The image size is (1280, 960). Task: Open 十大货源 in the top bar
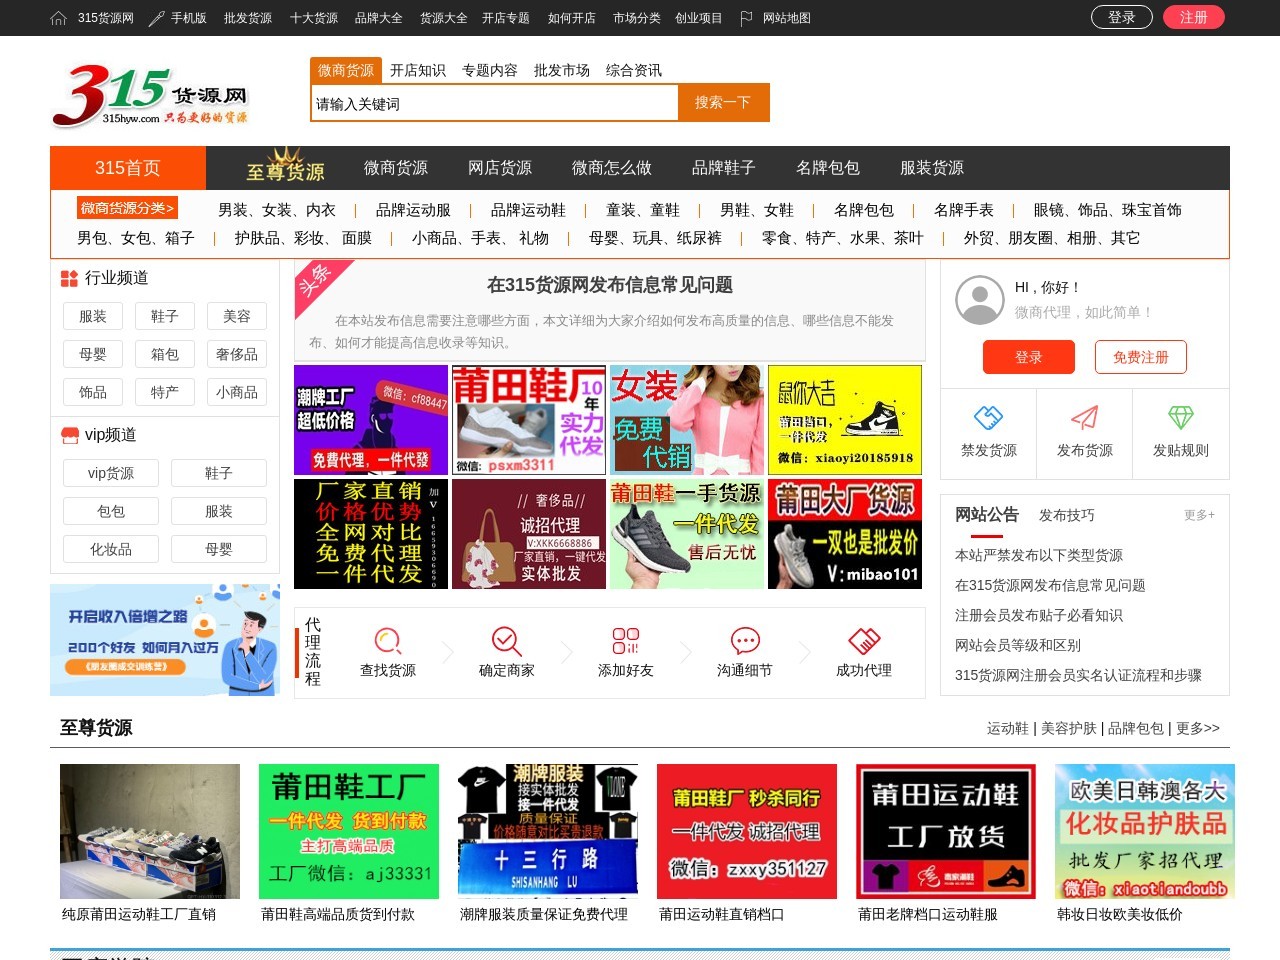[314, 18]
